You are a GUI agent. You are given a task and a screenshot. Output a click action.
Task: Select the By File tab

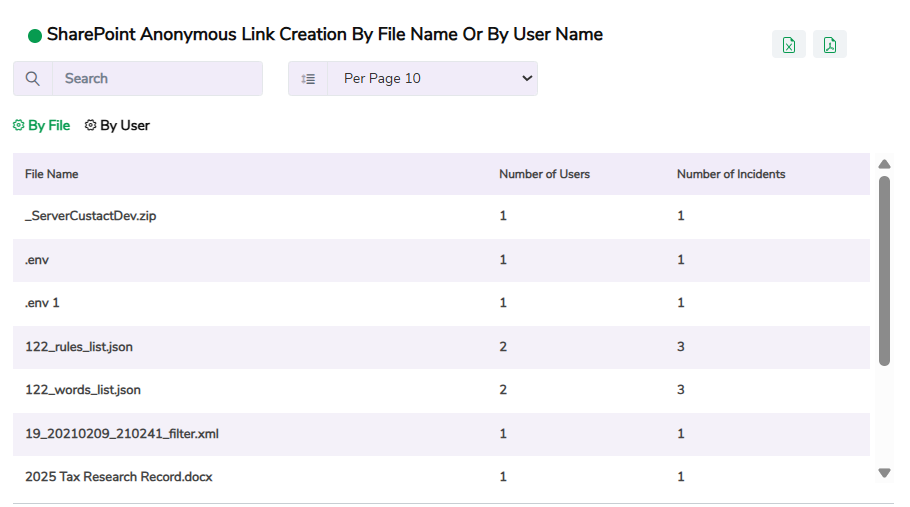pos(49,126)
